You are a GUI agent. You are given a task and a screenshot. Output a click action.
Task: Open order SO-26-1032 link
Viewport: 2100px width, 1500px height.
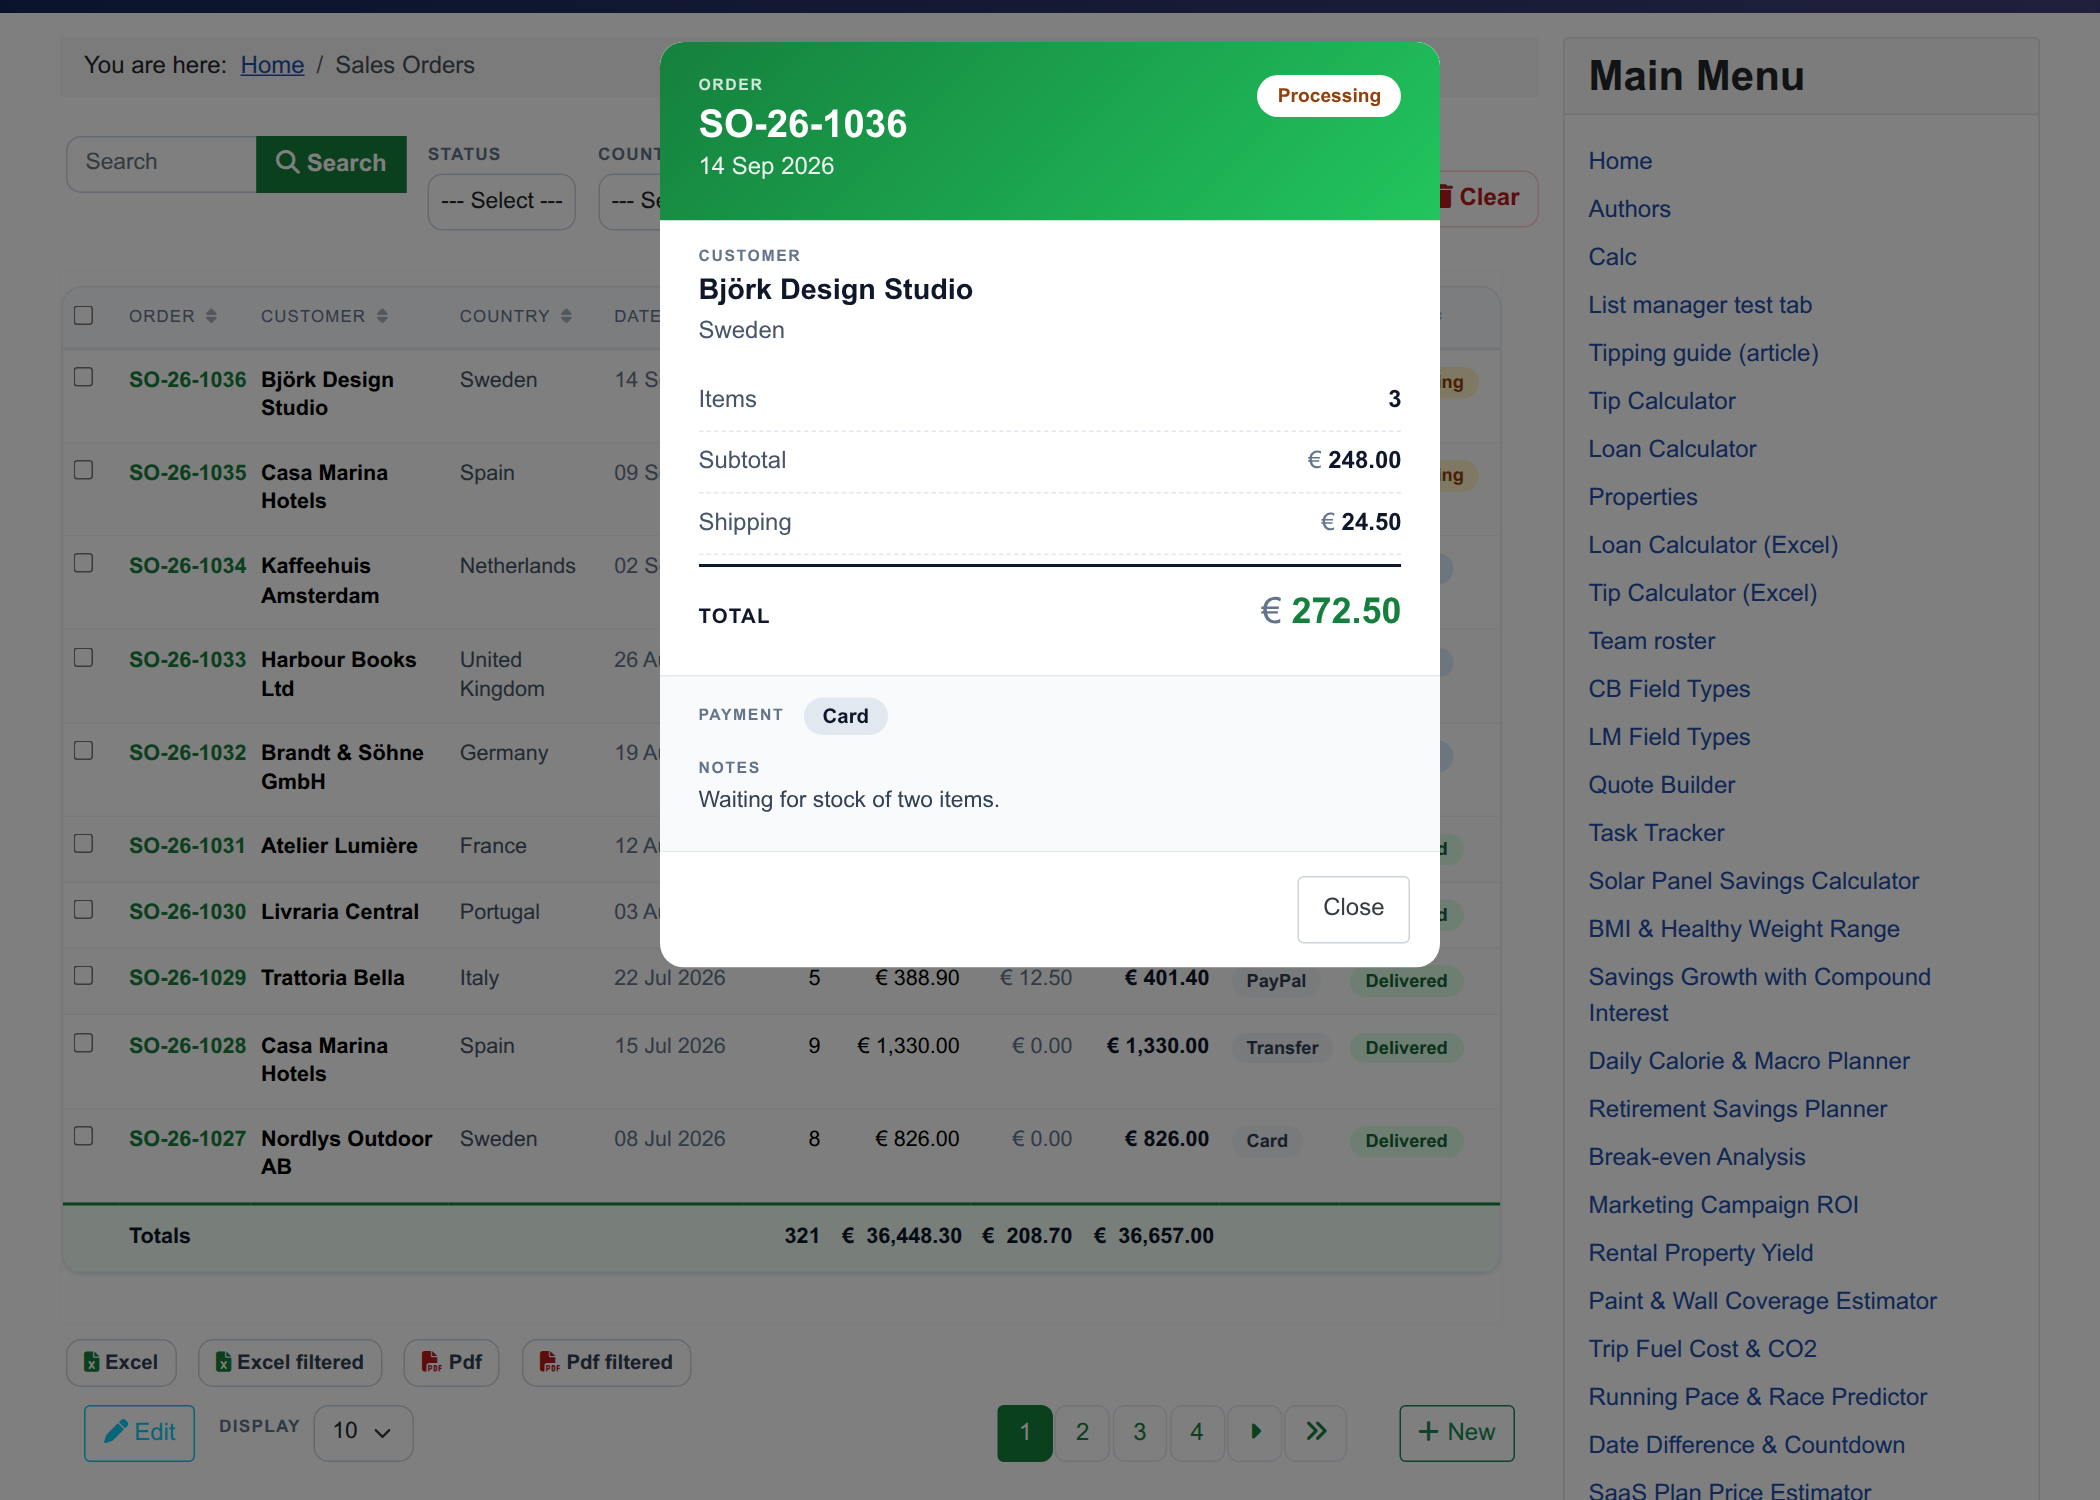click(x=187, y=753)
